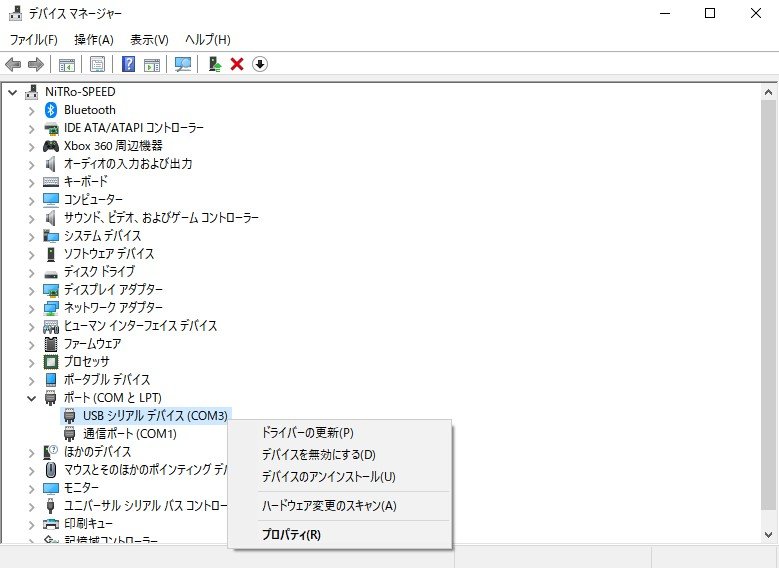Open the Properties sheet toolbar icon
The width and height of the screenshot is (779, 568).
pos(97,64)
